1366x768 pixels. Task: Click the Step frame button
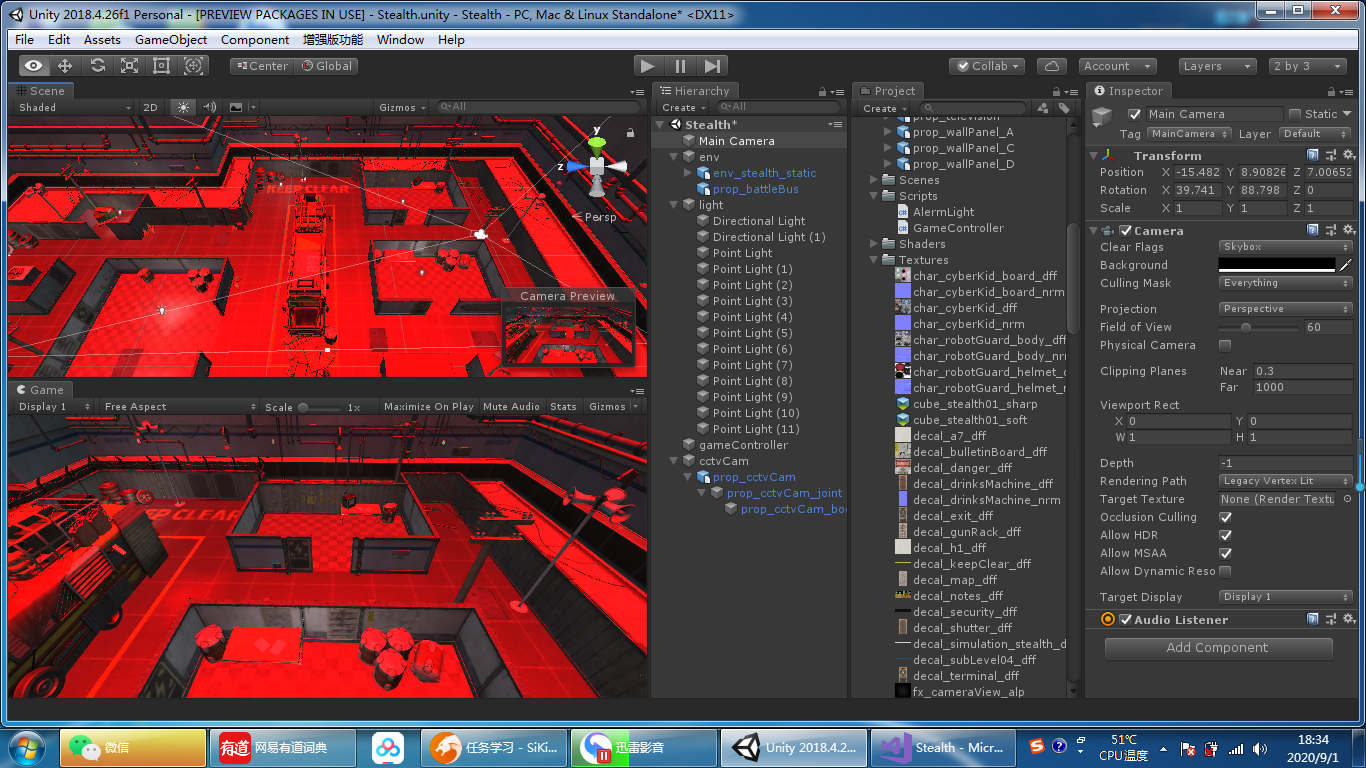[711, 66]
